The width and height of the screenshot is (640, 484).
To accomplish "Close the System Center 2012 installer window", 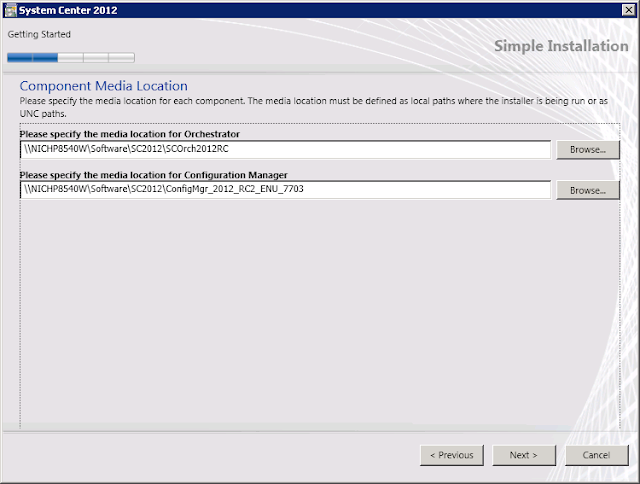I will (629, 10).
